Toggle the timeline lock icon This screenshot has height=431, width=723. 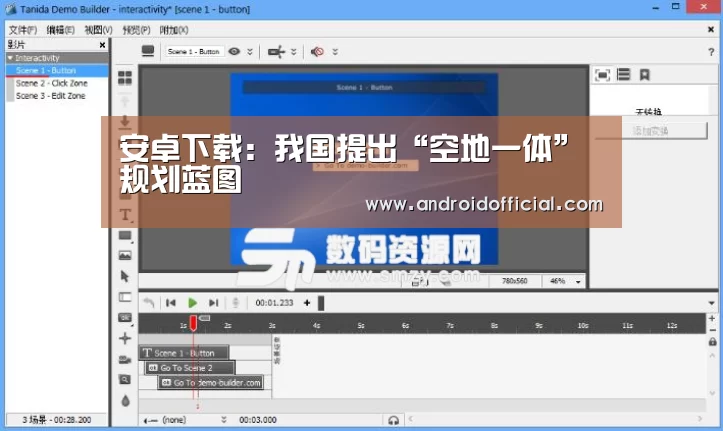pyautogui.click(x=712, y=342)
